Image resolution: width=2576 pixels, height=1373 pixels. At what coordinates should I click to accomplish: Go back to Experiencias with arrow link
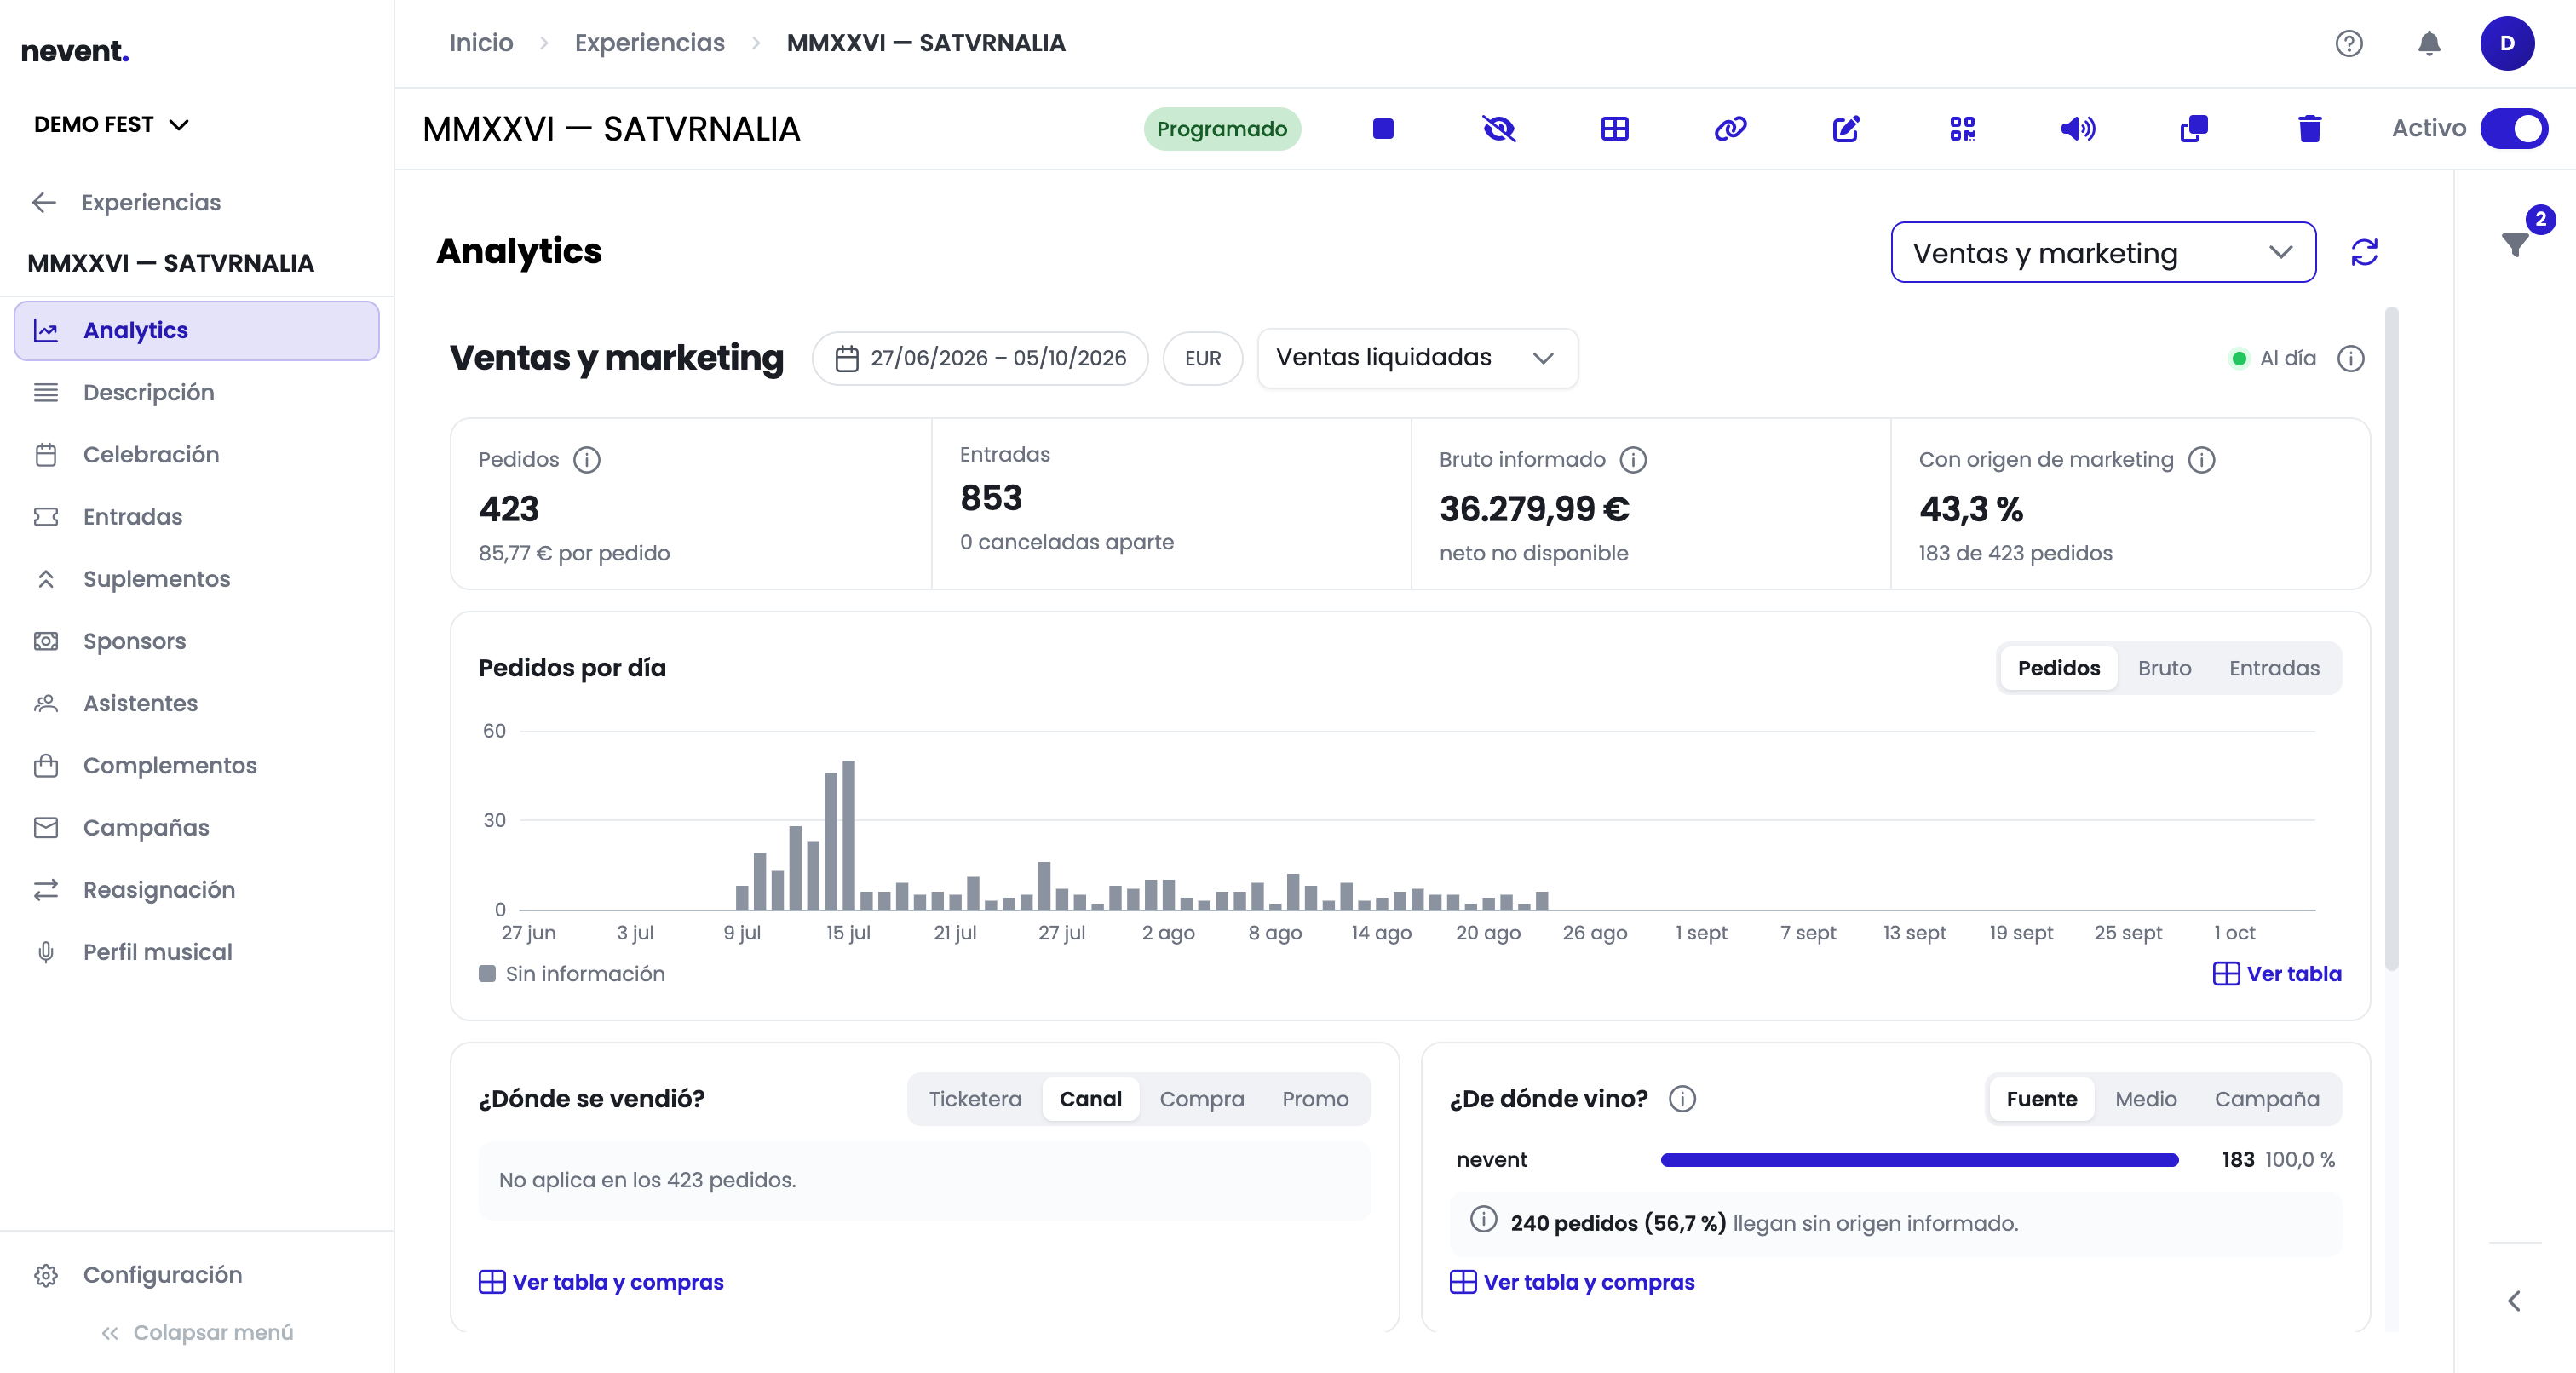[x=125, y=203]
